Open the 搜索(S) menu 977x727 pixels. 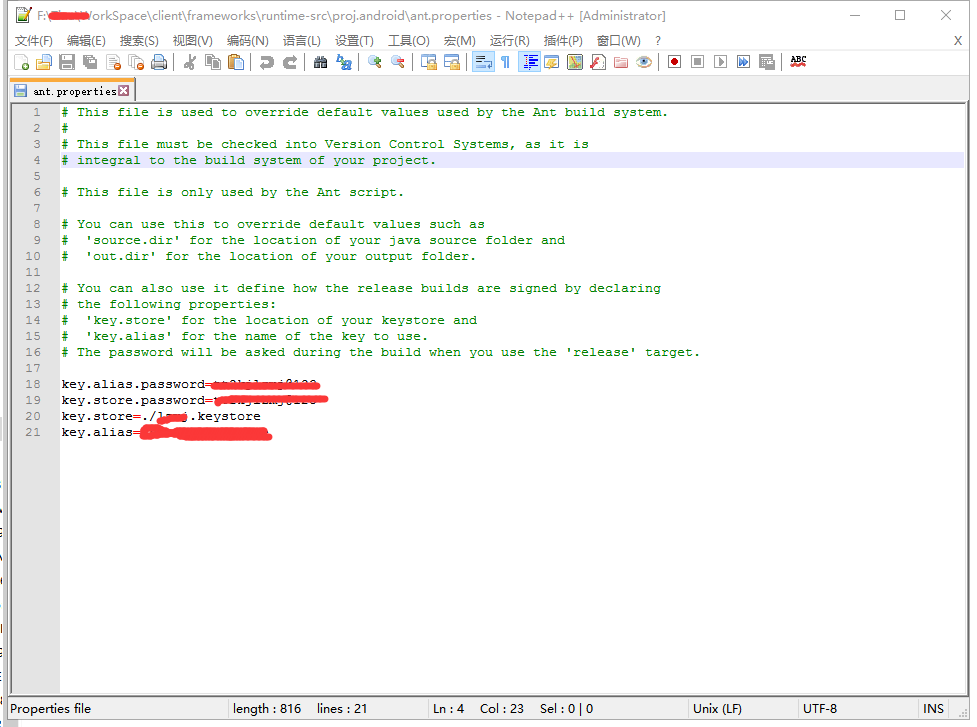click(139, 40)
